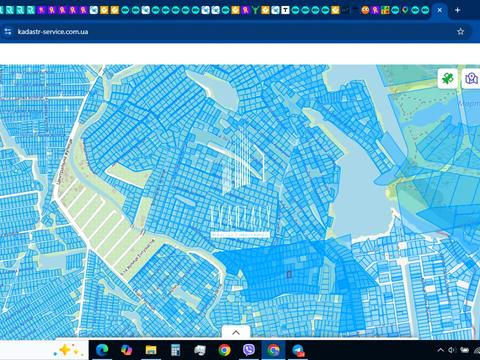Open Microsoft Edge from the taskbar
480x360 pixels.
102,350
